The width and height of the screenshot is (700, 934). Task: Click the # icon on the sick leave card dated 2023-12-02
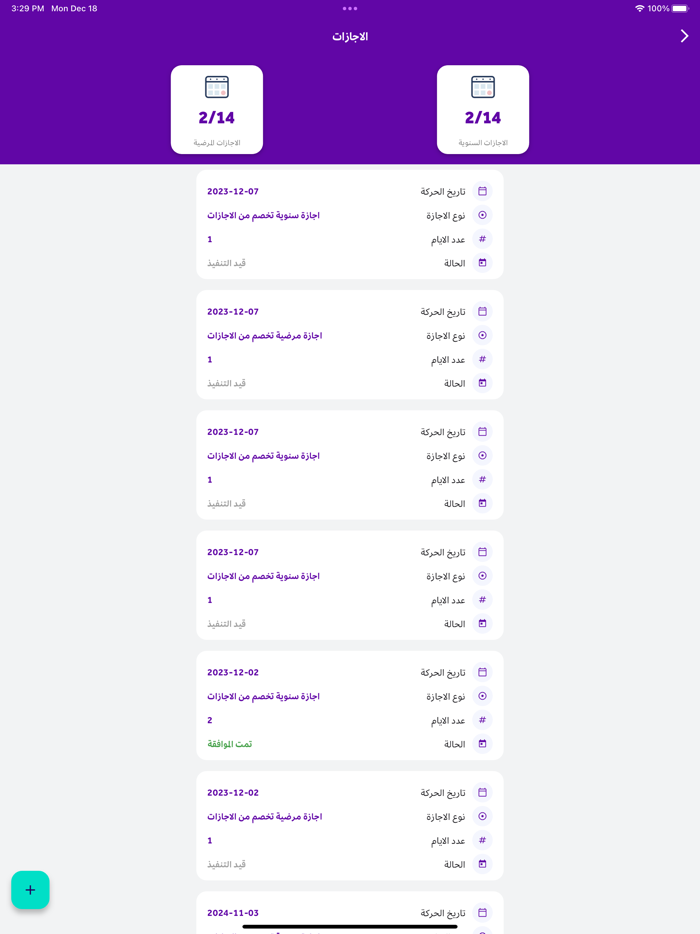point(482,840)
